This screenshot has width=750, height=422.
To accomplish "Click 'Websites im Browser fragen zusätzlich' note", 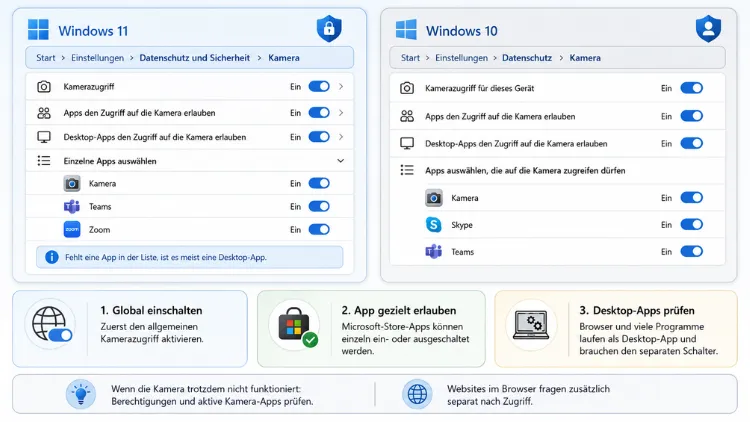I will click(529, 395).
